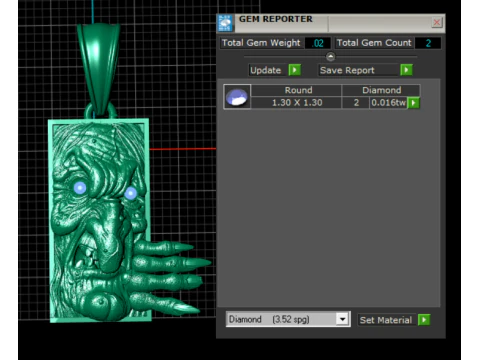Click the Gem Reporter logo icon
480x360 pixels.
(225, 23)
